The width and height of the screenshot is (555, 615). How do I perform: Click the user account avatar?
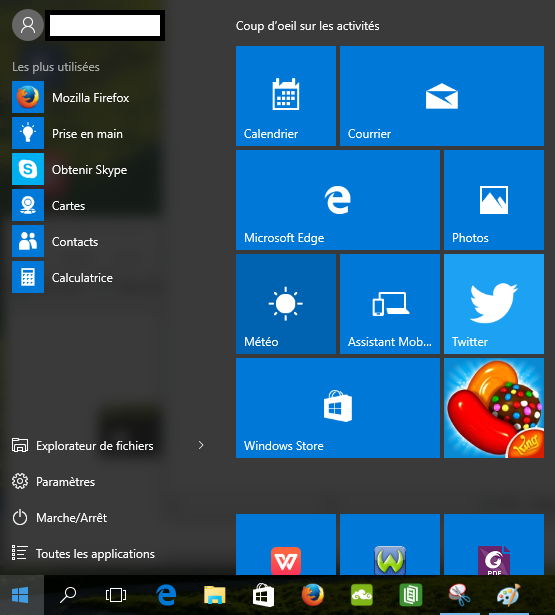pos(27,25)
